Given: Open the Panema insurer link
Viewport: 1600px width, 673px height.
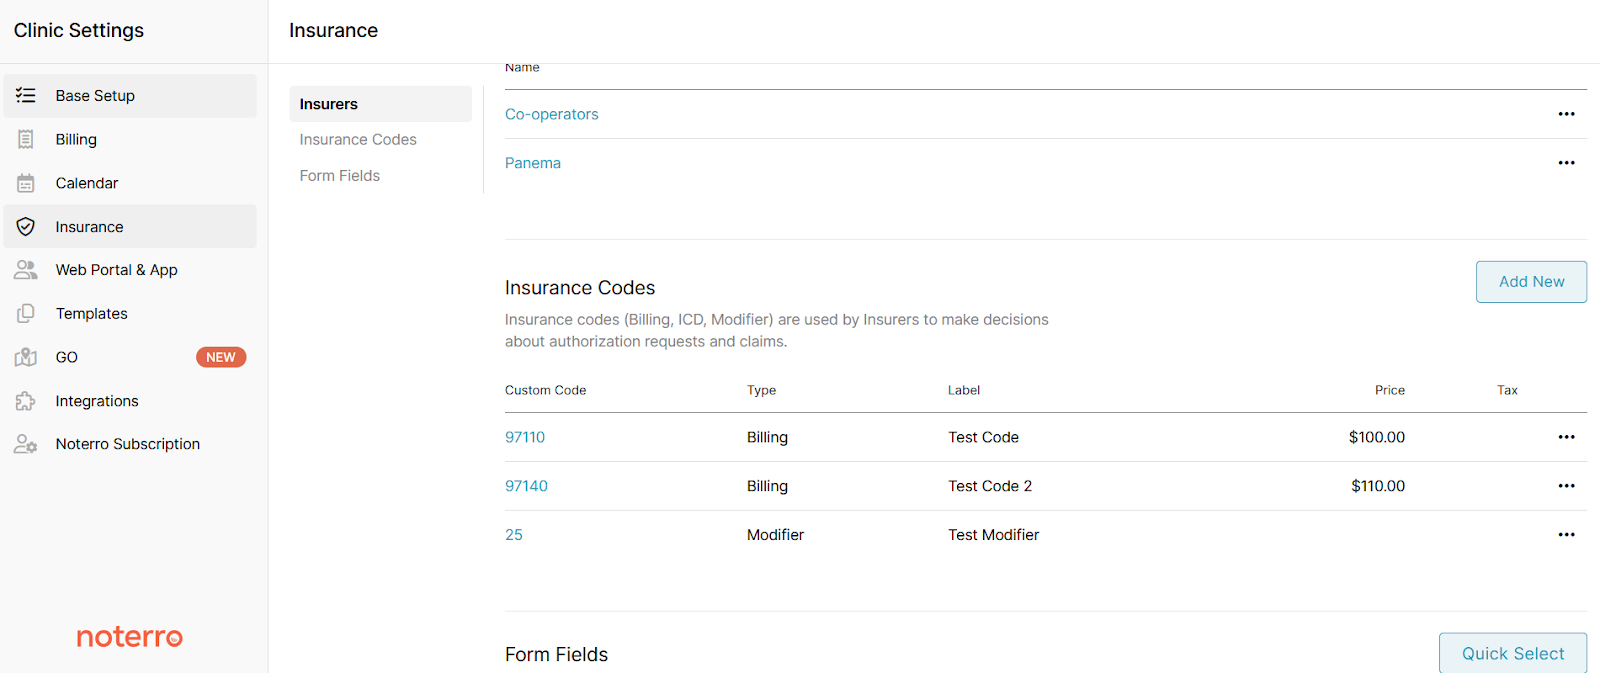Looking at the screenshot, I should coord(533,163).
